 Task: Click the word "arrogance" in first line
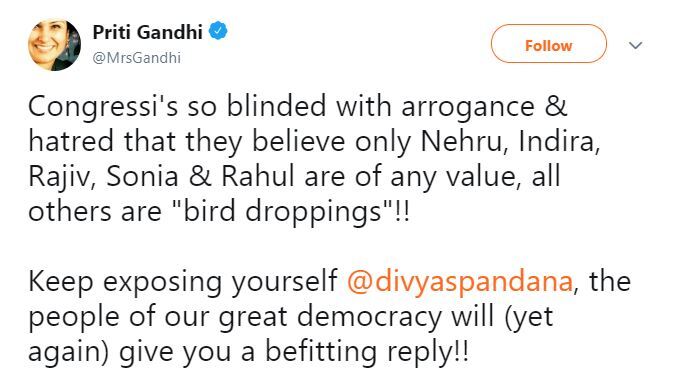pos(468,107)
